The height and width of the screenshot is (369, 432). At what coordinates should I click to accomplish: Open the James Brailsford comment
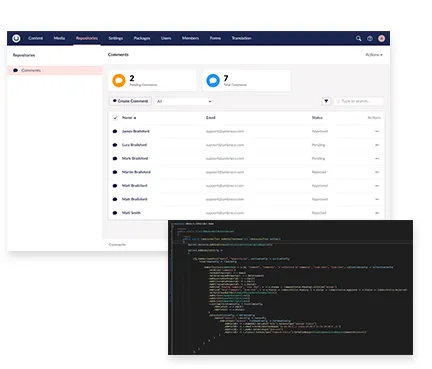tap(136, 131)
